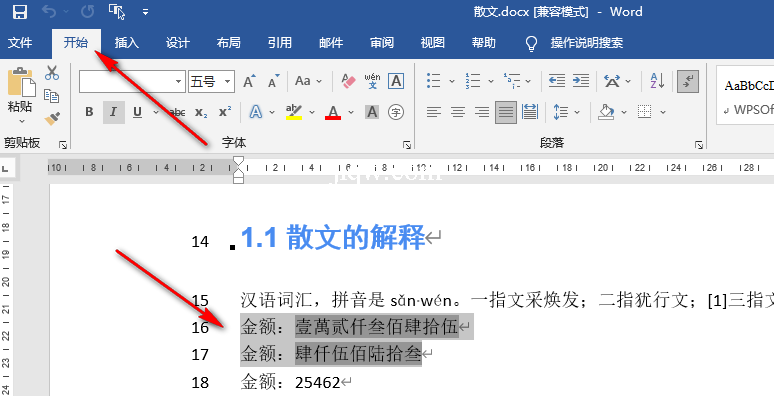774x396 pixels.
Task: Click the Grow Font icon
Action: [250, 81]
